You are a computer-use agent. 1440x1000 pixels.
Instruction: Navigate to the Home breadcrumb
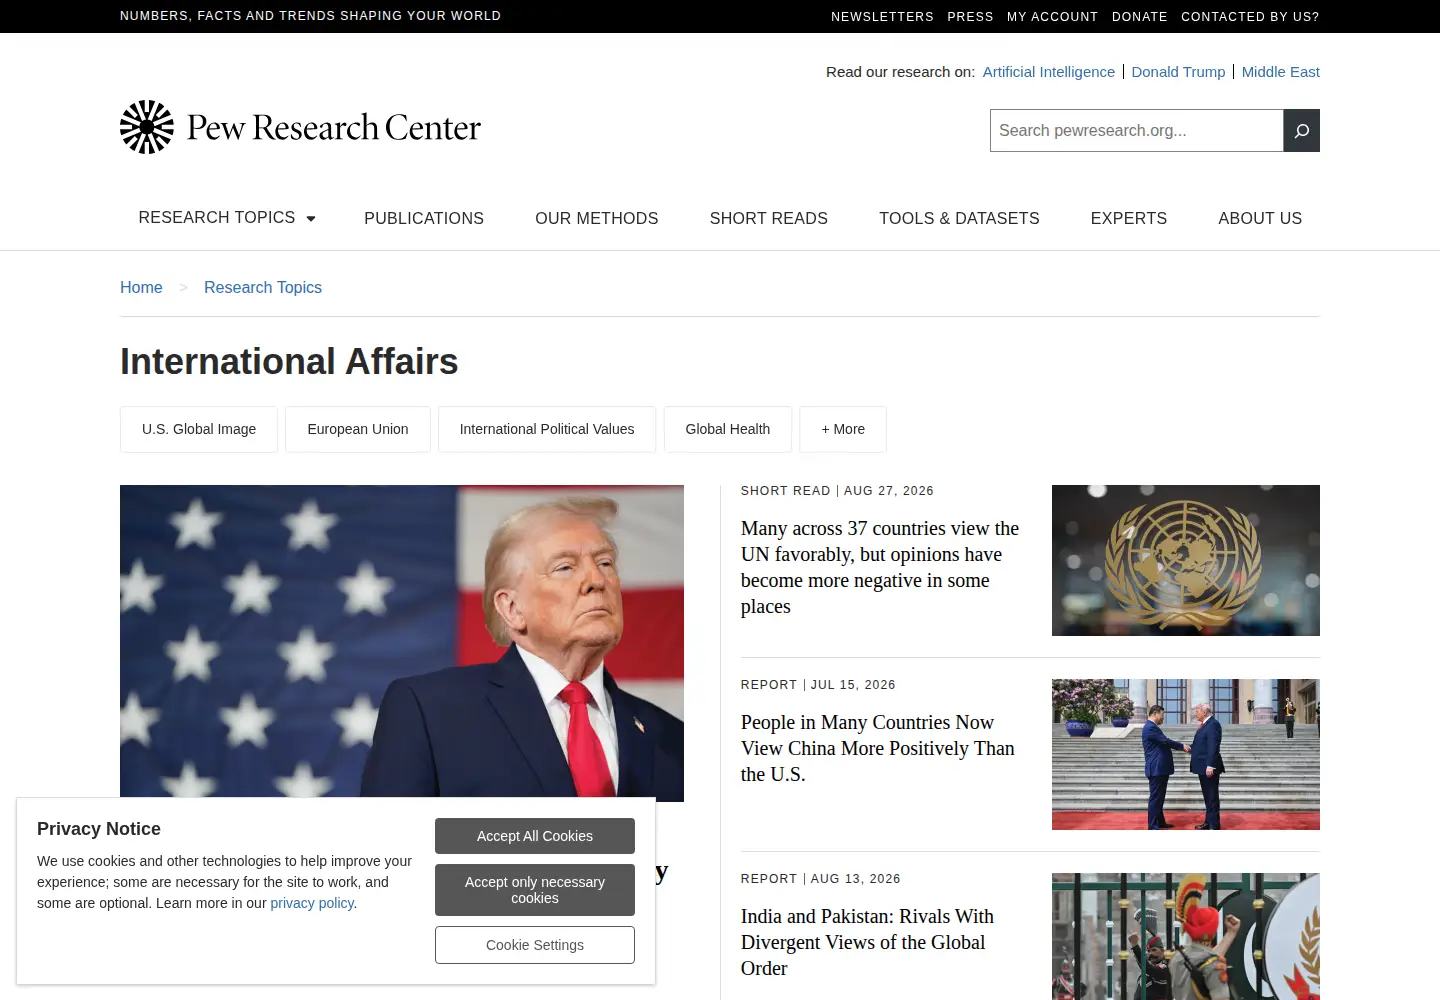(x=141, y=288)
